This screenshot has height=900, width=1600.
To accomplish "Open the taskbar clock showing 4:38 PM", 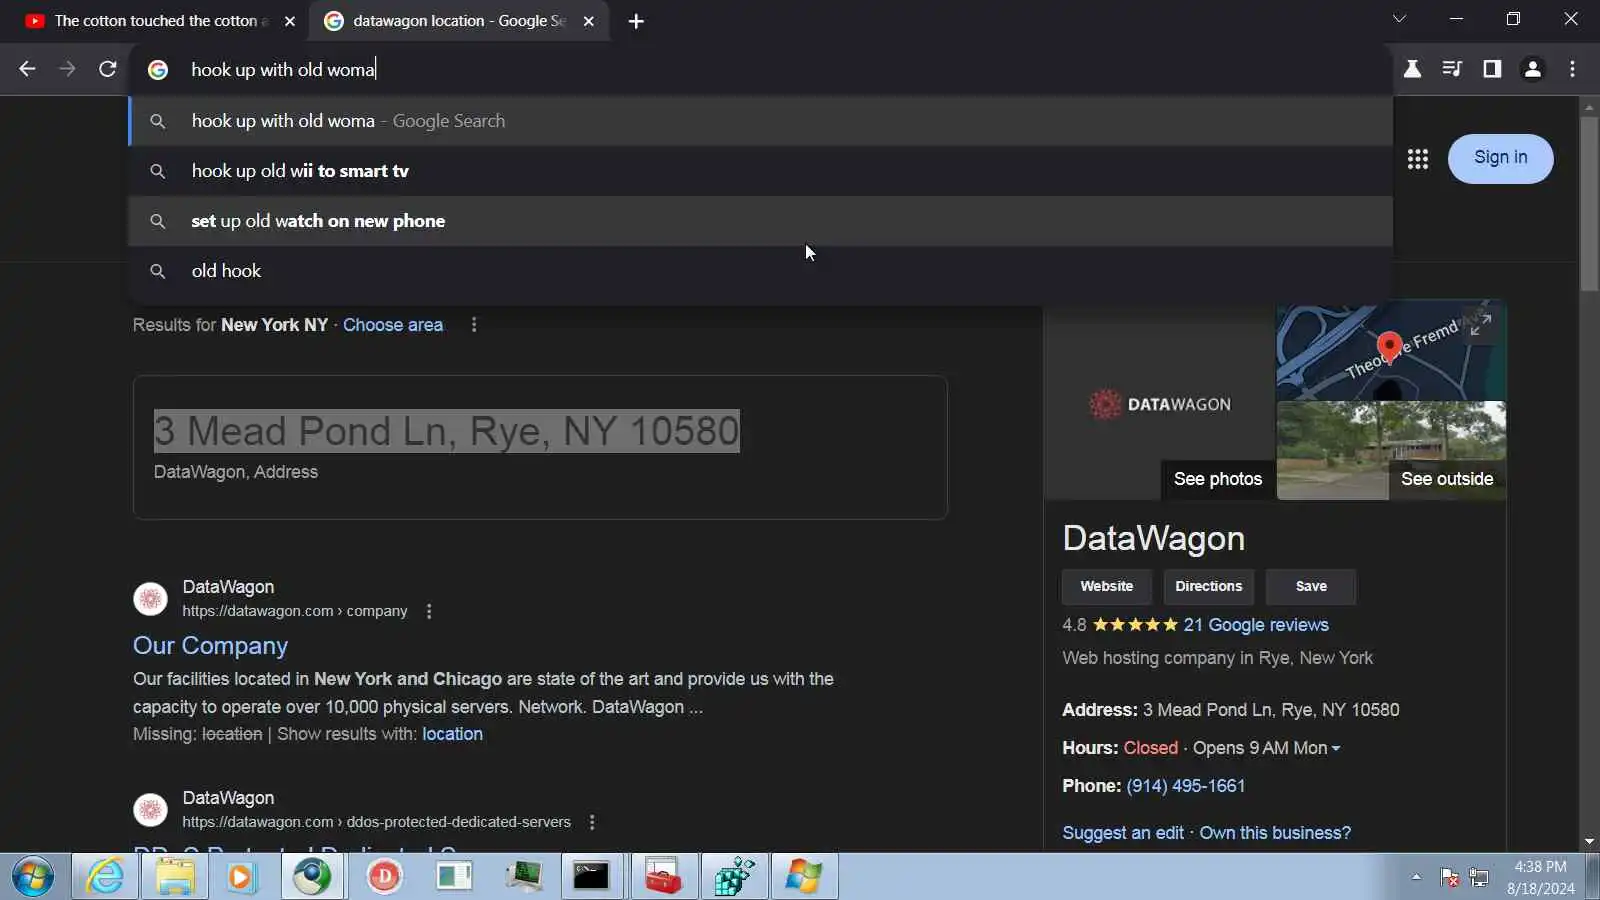I will click(x=1540, y=877).
